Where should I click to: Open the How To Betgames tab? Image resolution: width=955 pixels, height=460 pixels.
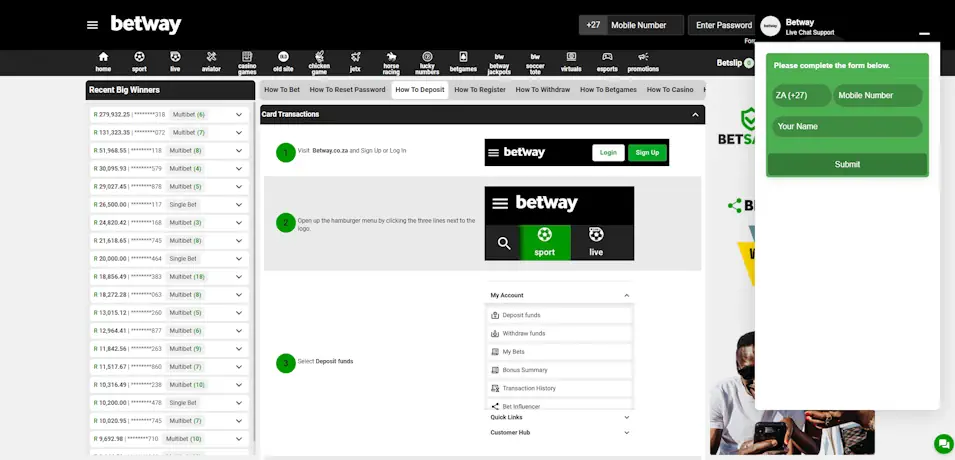(608, 90)
